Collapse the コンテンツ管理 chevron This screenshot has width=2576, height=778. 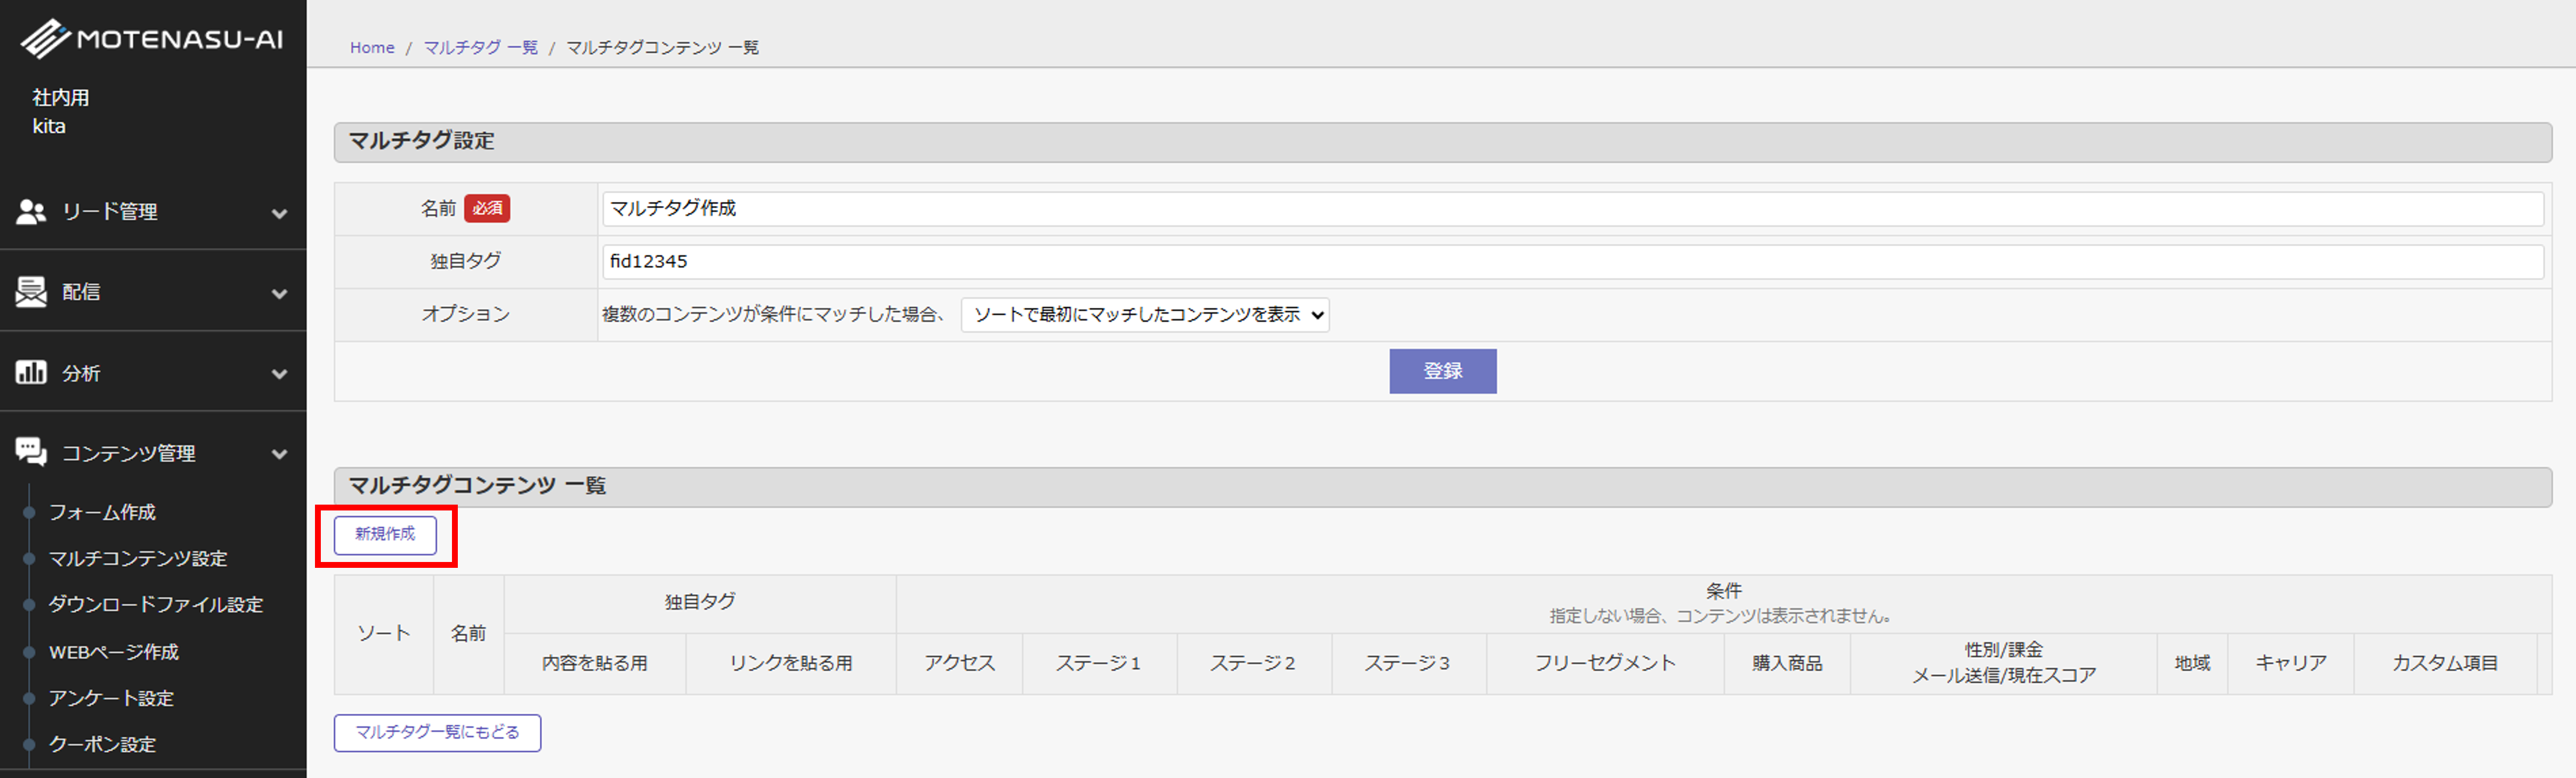click(279, 453)
